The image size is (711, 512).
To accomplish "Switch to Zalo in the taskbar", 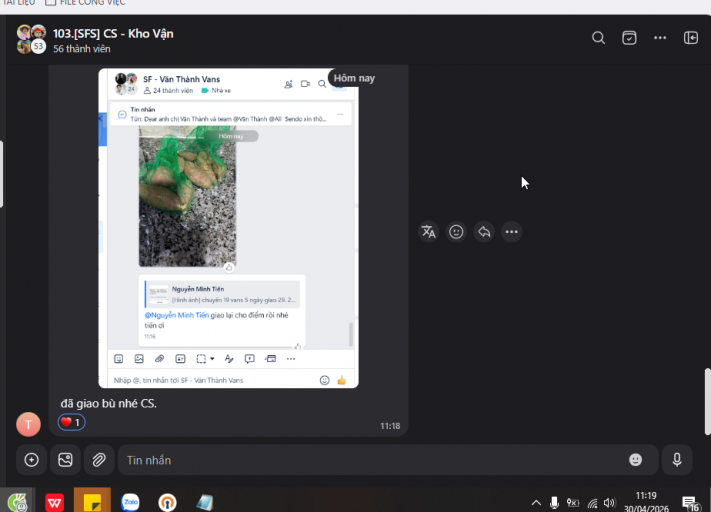I will pyautogui.click(x=130, y=502).
